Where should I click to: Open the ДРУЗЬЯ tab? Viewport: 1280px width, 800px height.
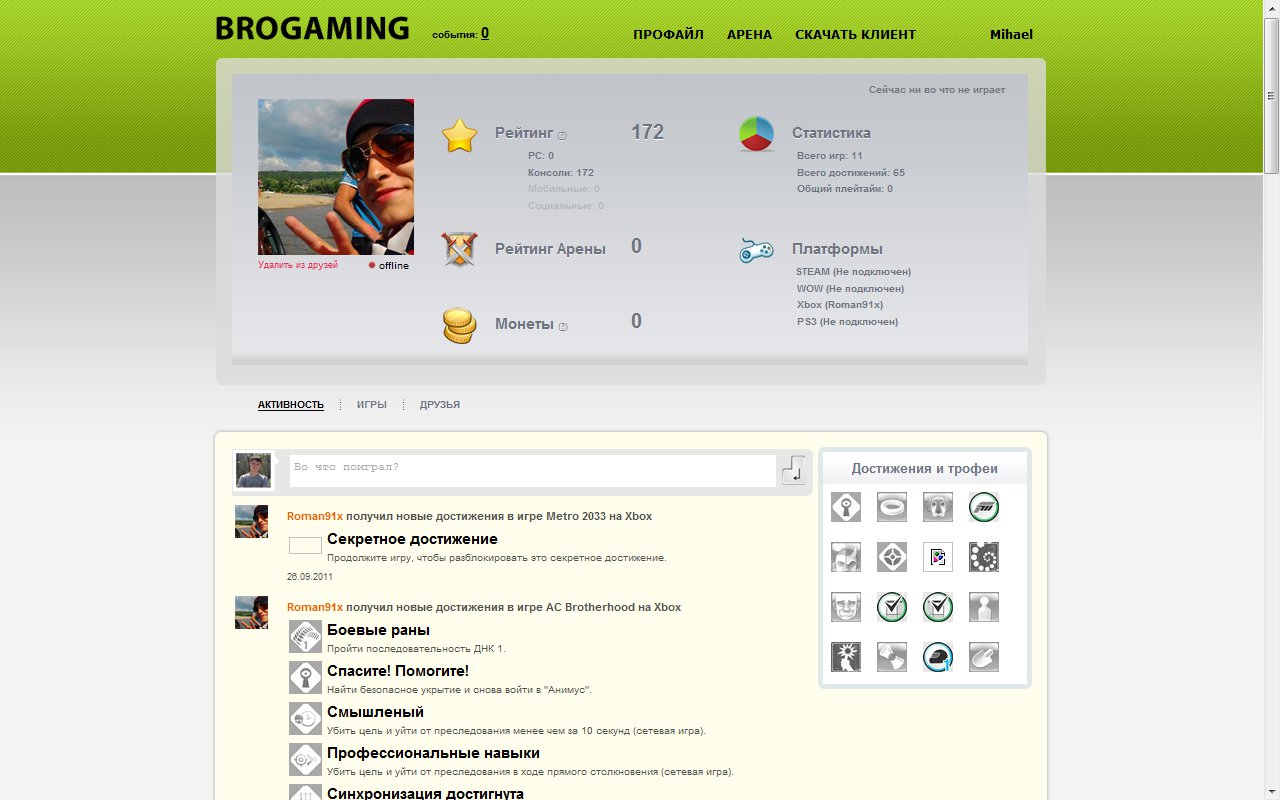click(439, 404)
